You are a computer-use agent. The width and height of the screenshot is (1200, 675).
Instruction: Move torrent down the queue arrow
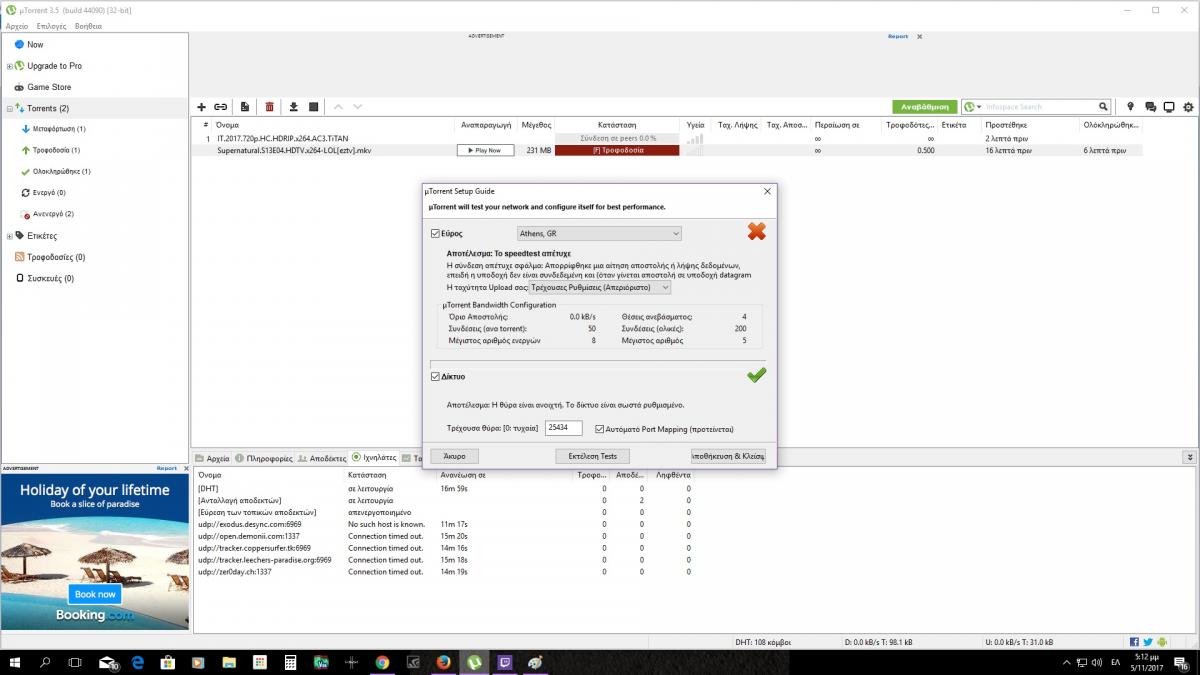pos(357,107)
